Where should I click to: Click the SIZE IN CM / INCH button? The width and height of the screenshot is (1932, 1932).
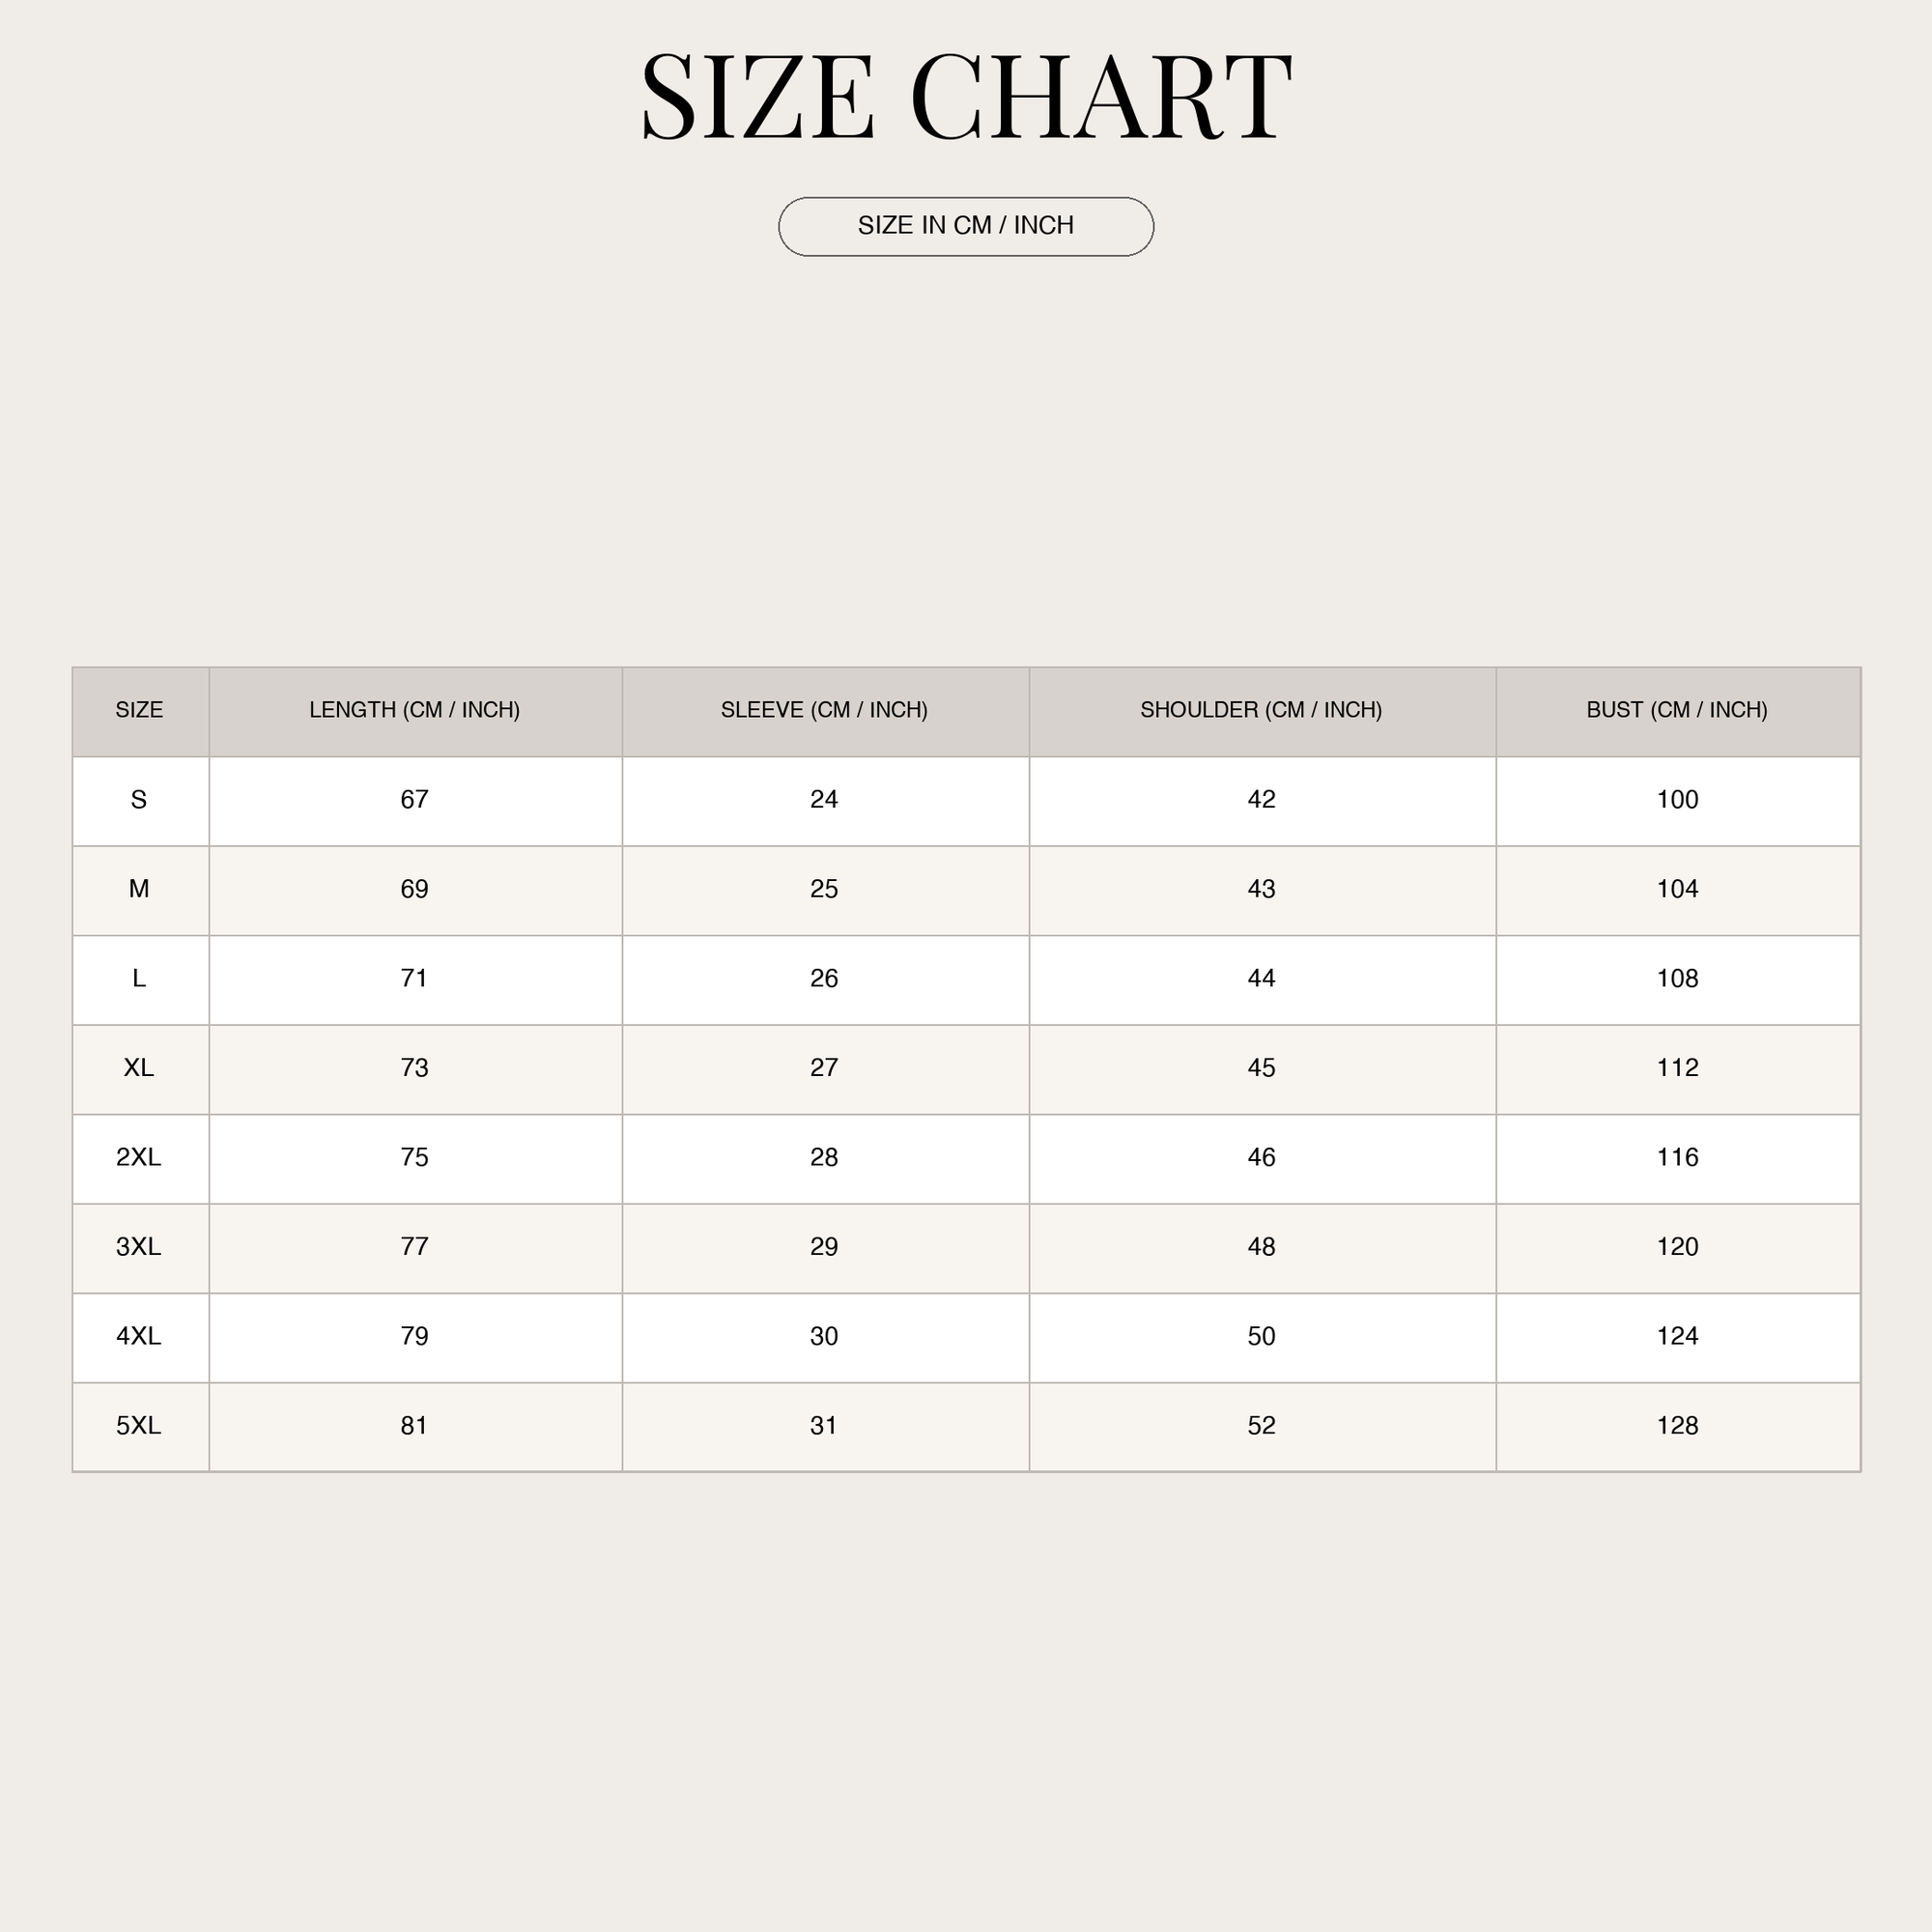(965, 227)
